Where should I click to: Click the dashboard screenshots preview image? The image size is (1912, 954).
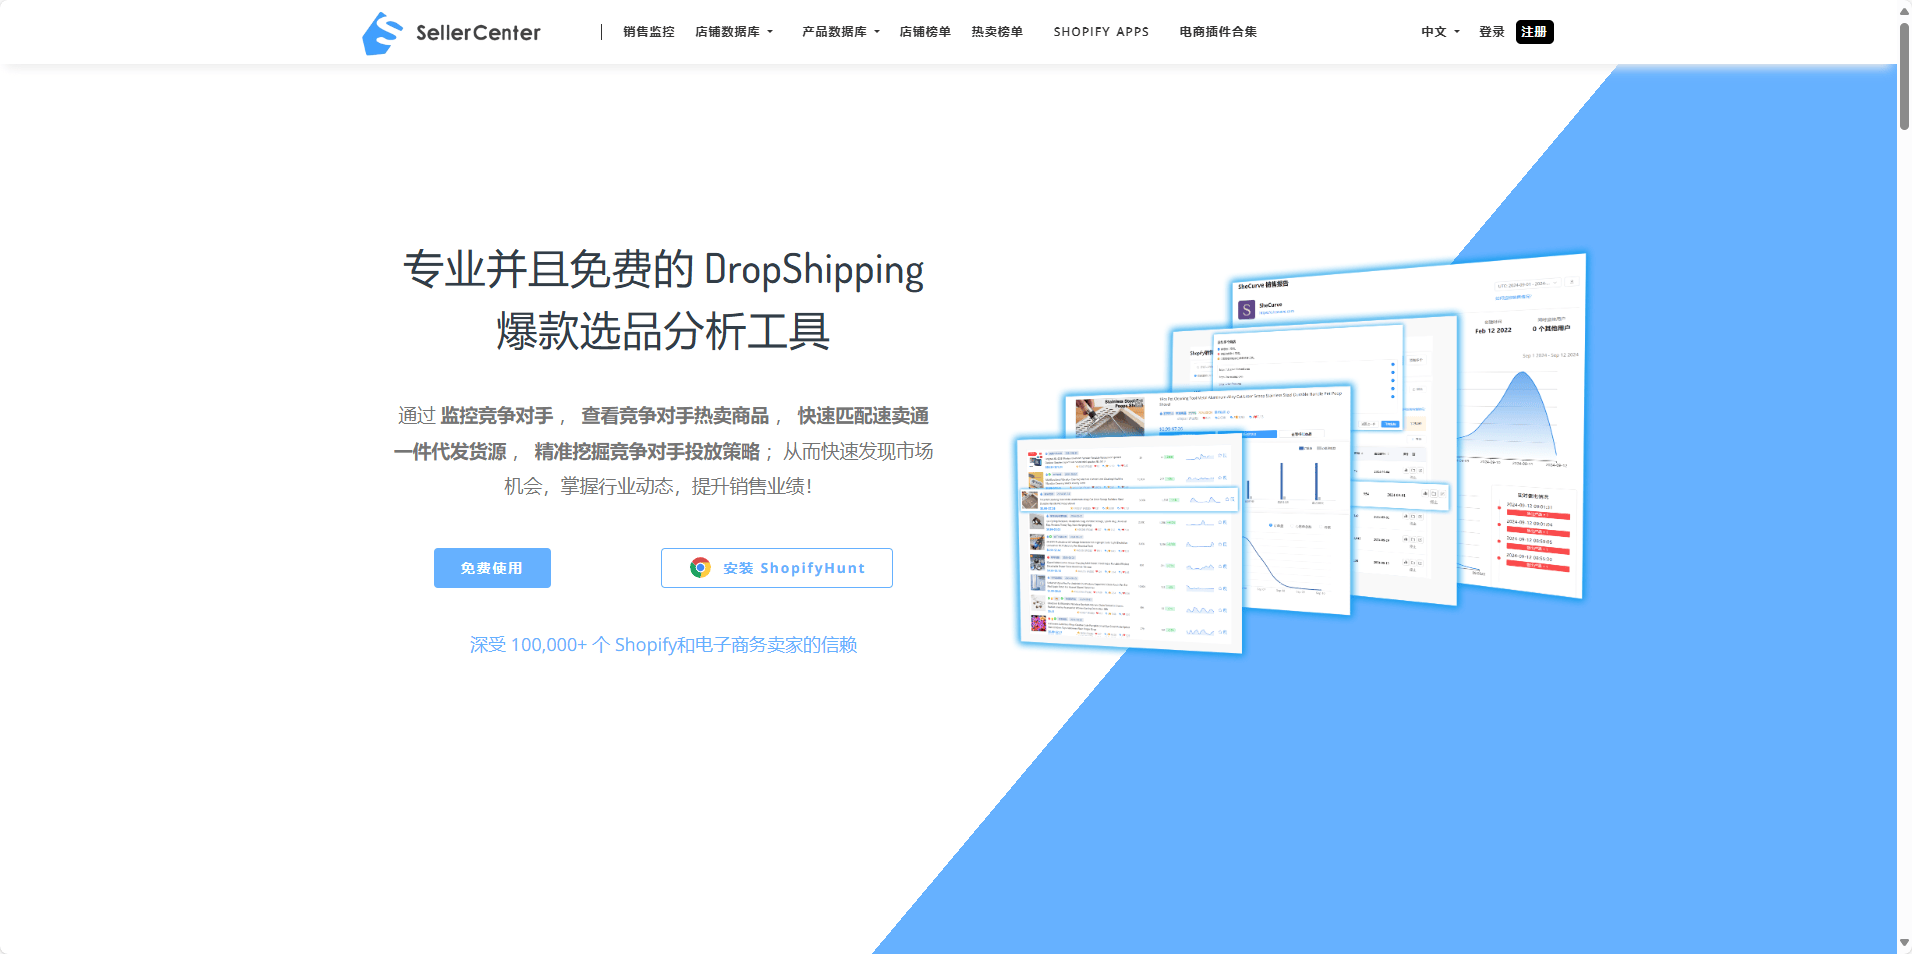[1300, 453]
